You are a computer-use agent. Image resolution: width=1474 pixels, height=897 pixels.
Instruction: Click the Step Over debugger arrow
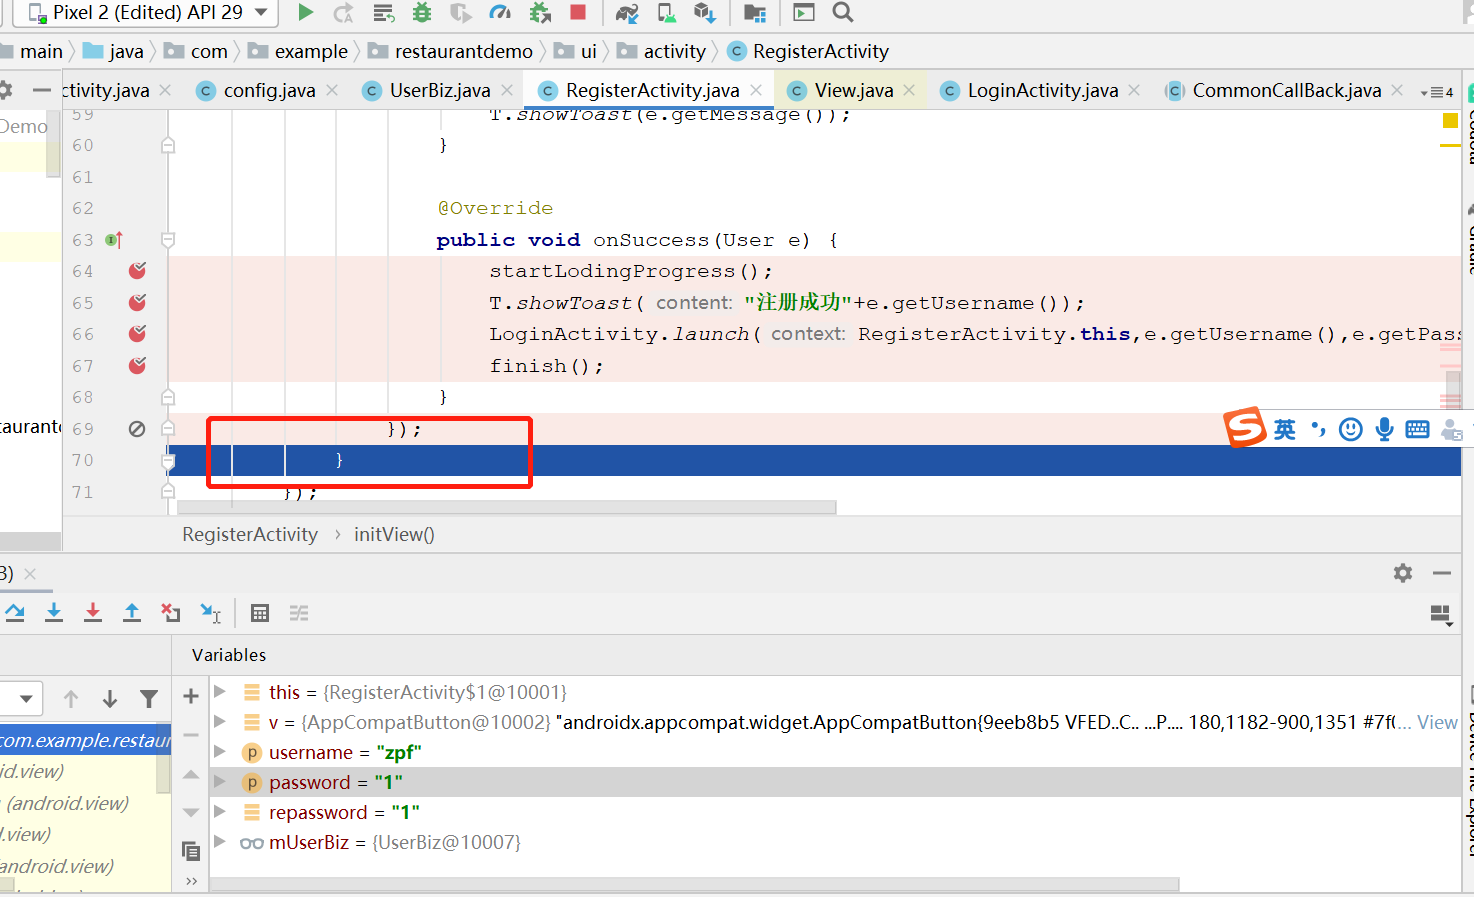(x=15, y=613)
